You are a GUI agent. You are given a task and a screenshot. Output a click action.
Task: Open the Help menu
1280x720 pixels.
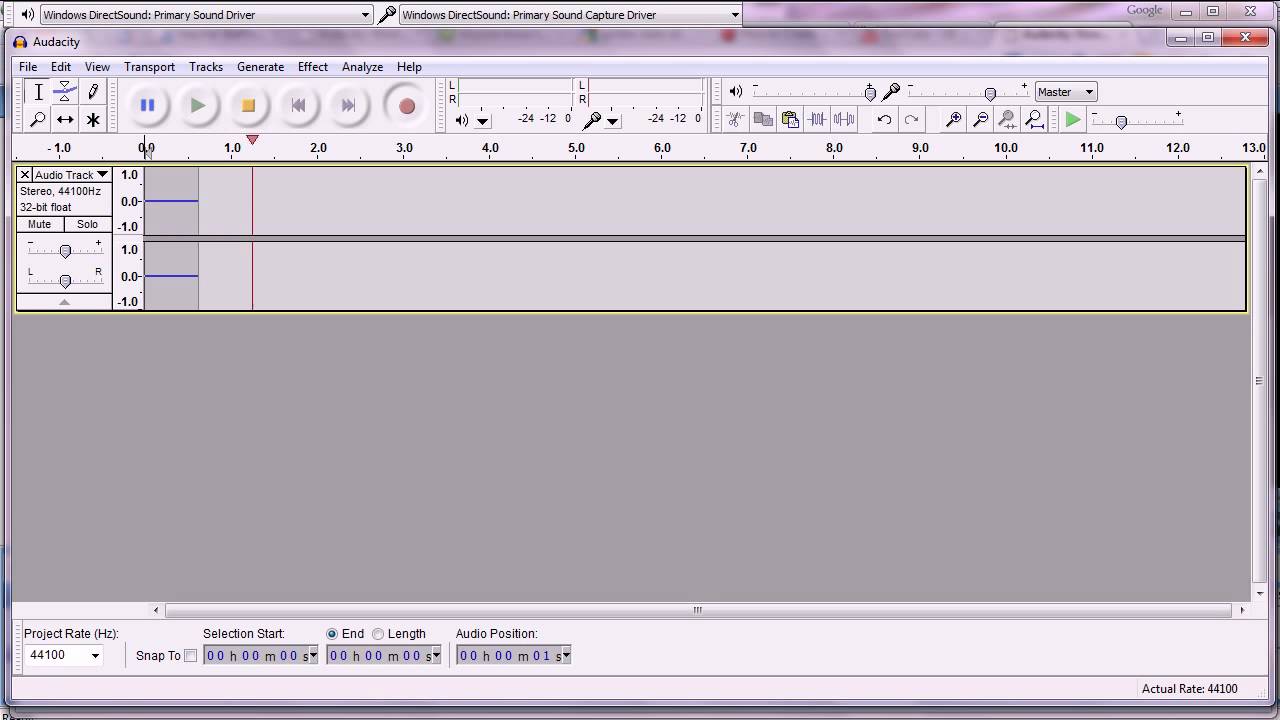[409, 67]
